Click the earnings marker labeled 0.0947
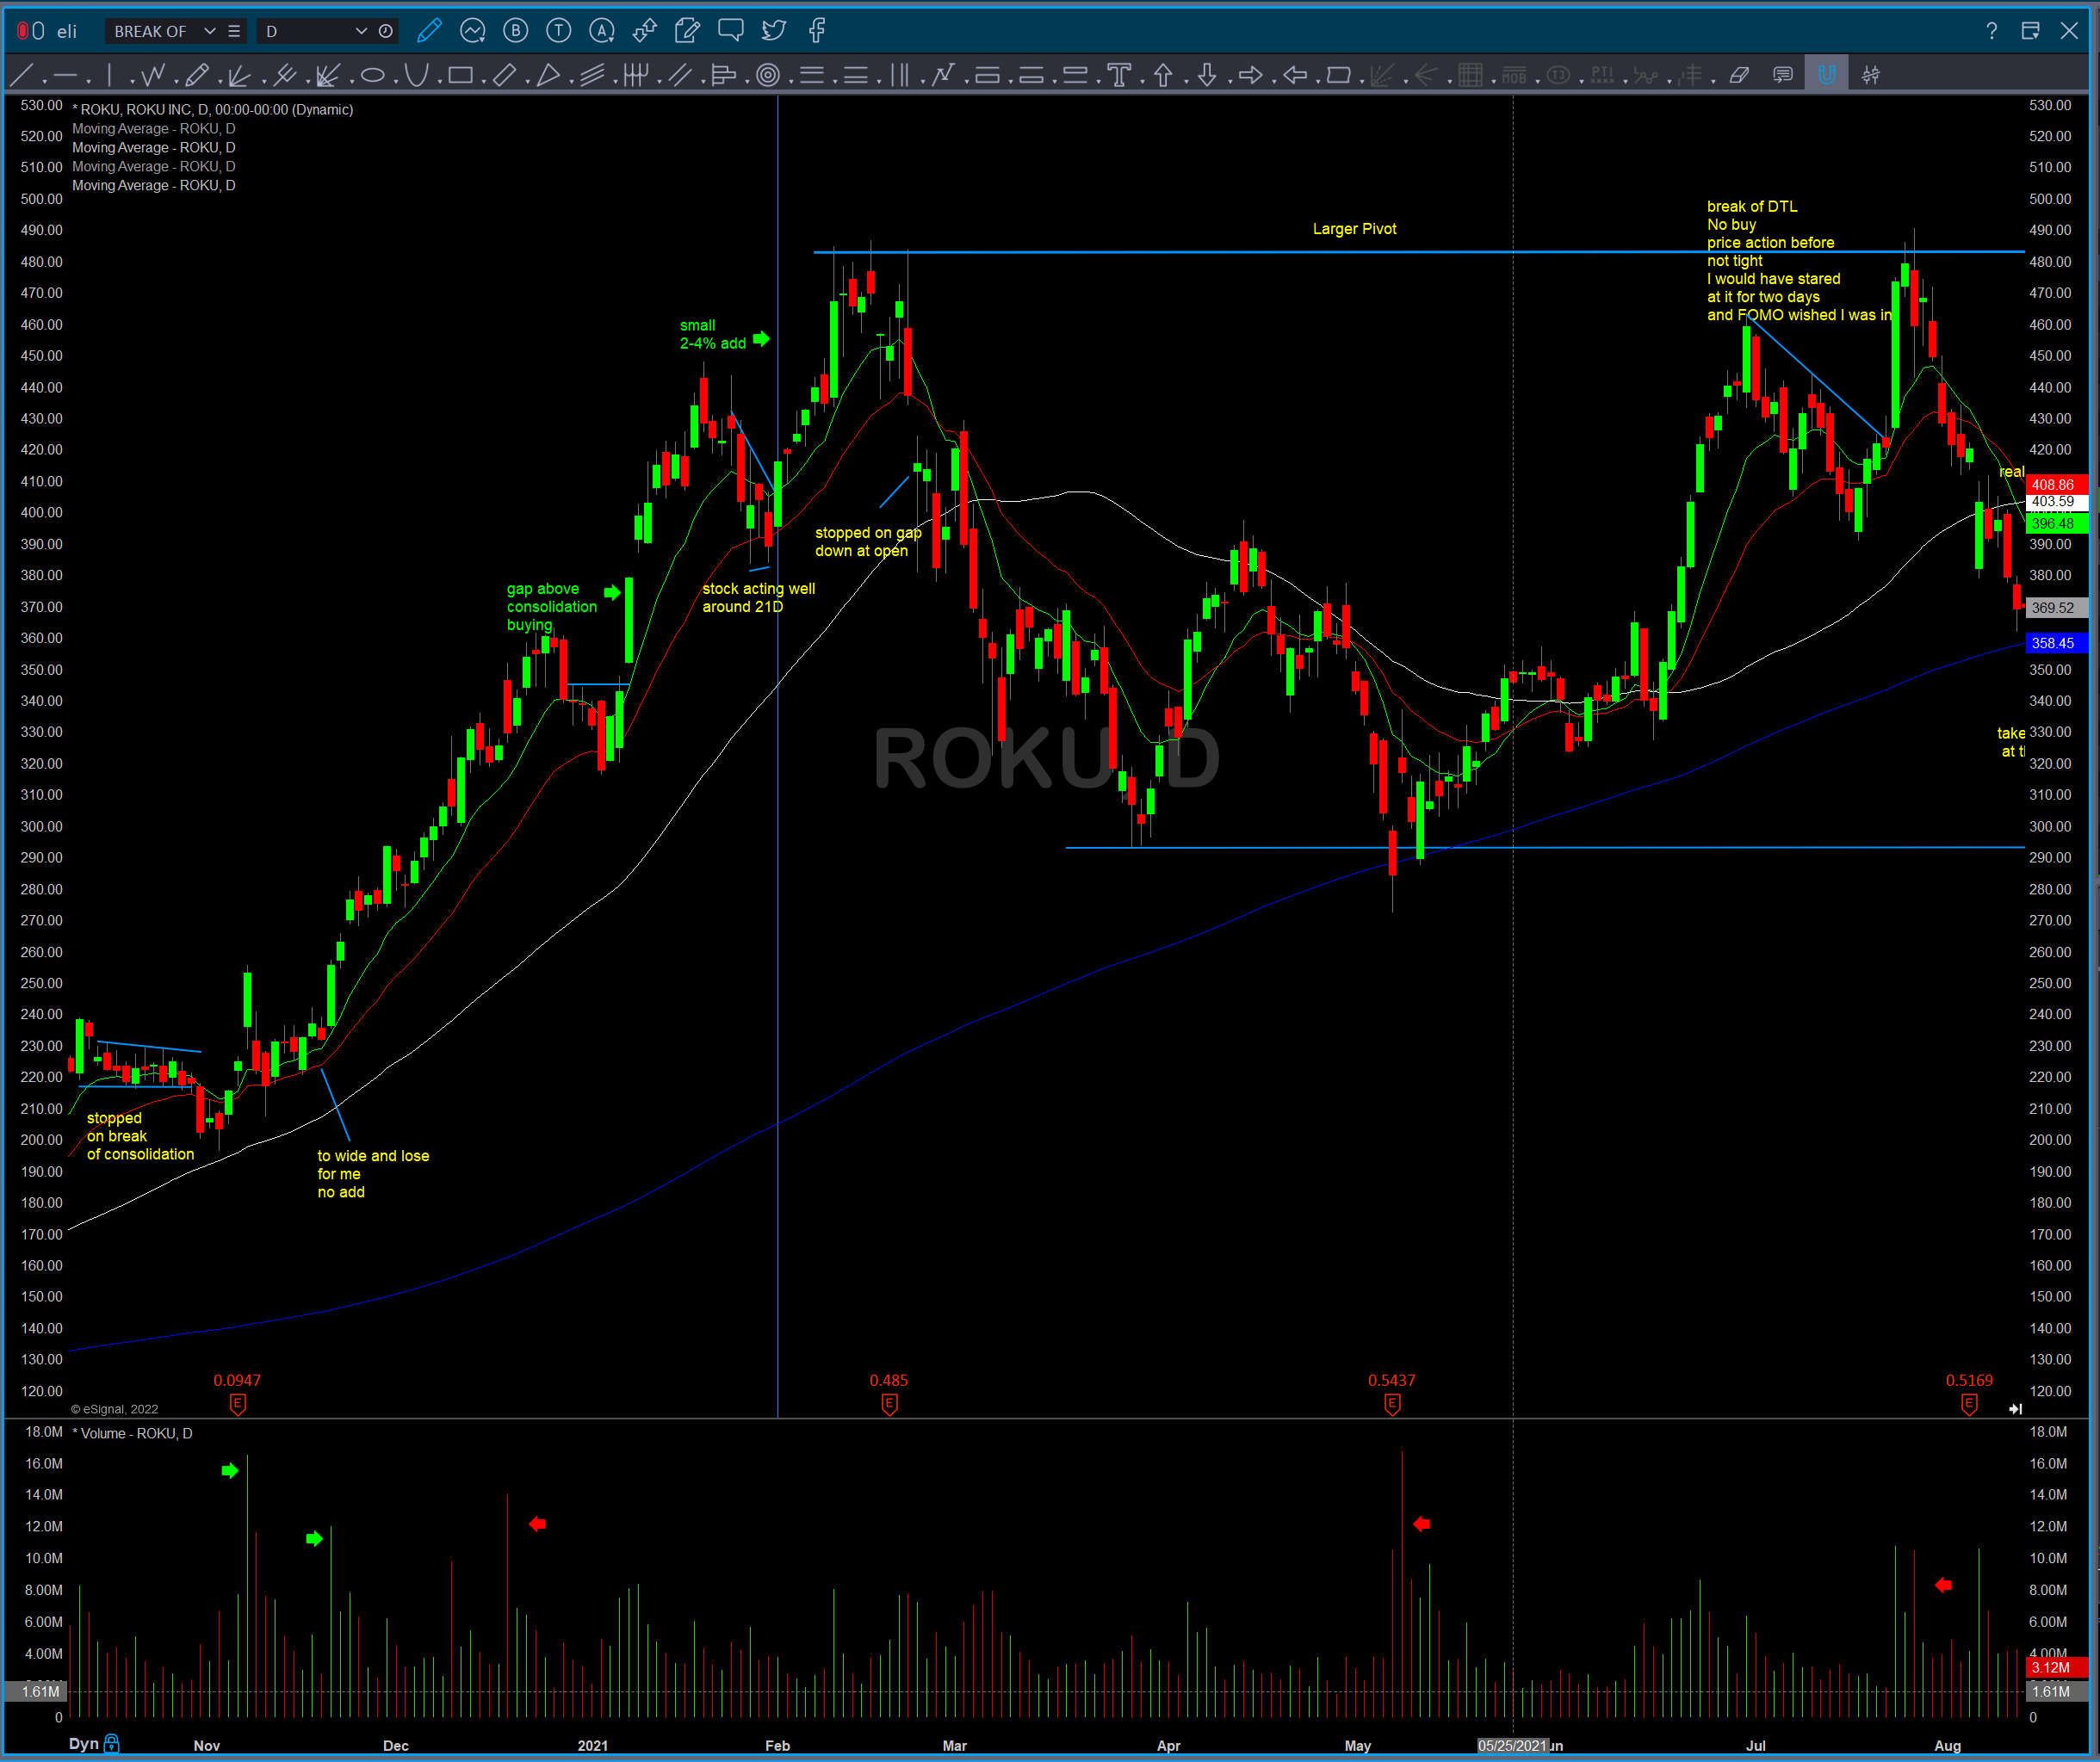 tap(238, 1404)
